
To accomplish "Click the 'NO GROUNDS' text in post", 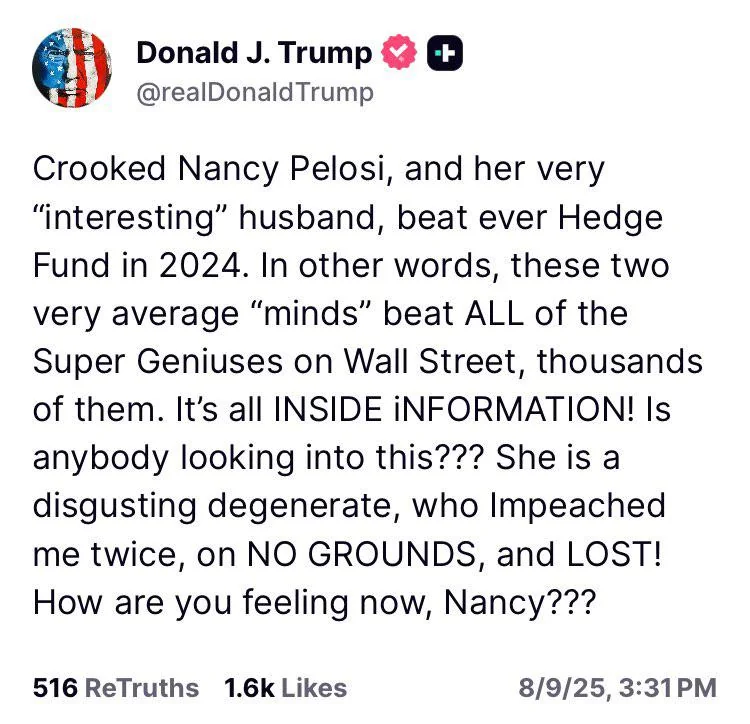I will point(361,555).
